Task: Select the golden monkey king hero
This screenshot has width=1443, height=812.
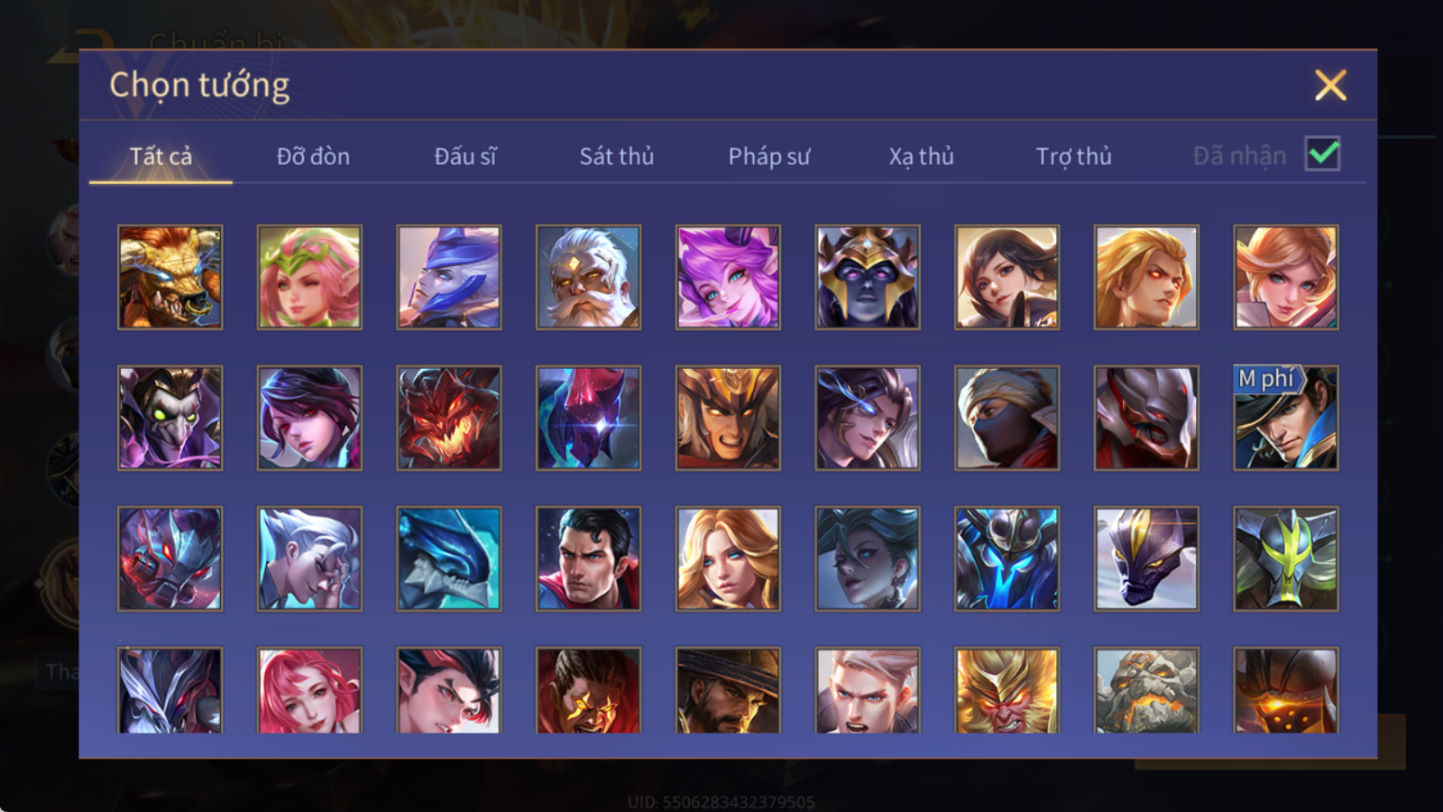Action: 1007,690
